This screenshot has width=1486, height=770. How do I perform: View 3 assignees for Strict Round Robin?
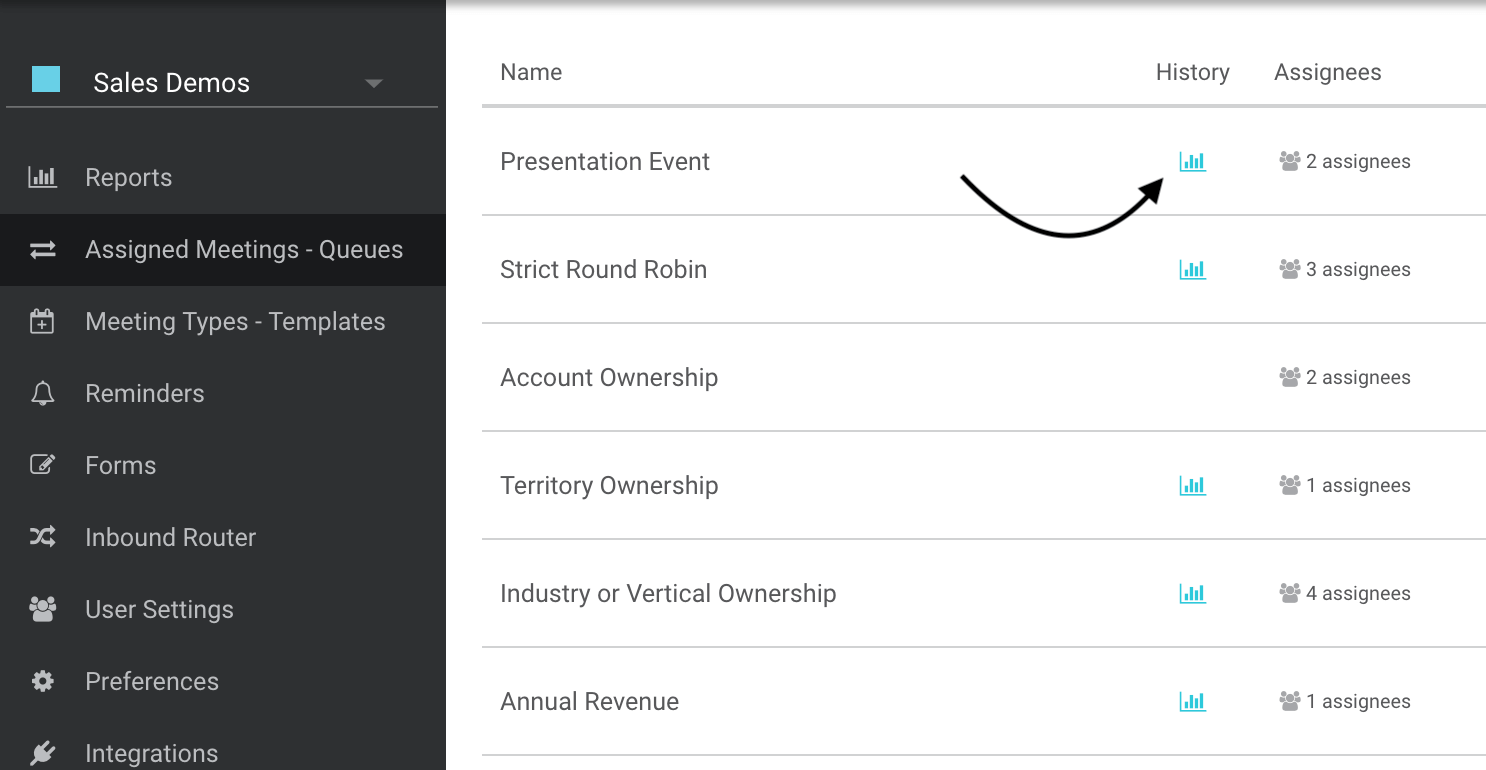(x=1345, y=270)
